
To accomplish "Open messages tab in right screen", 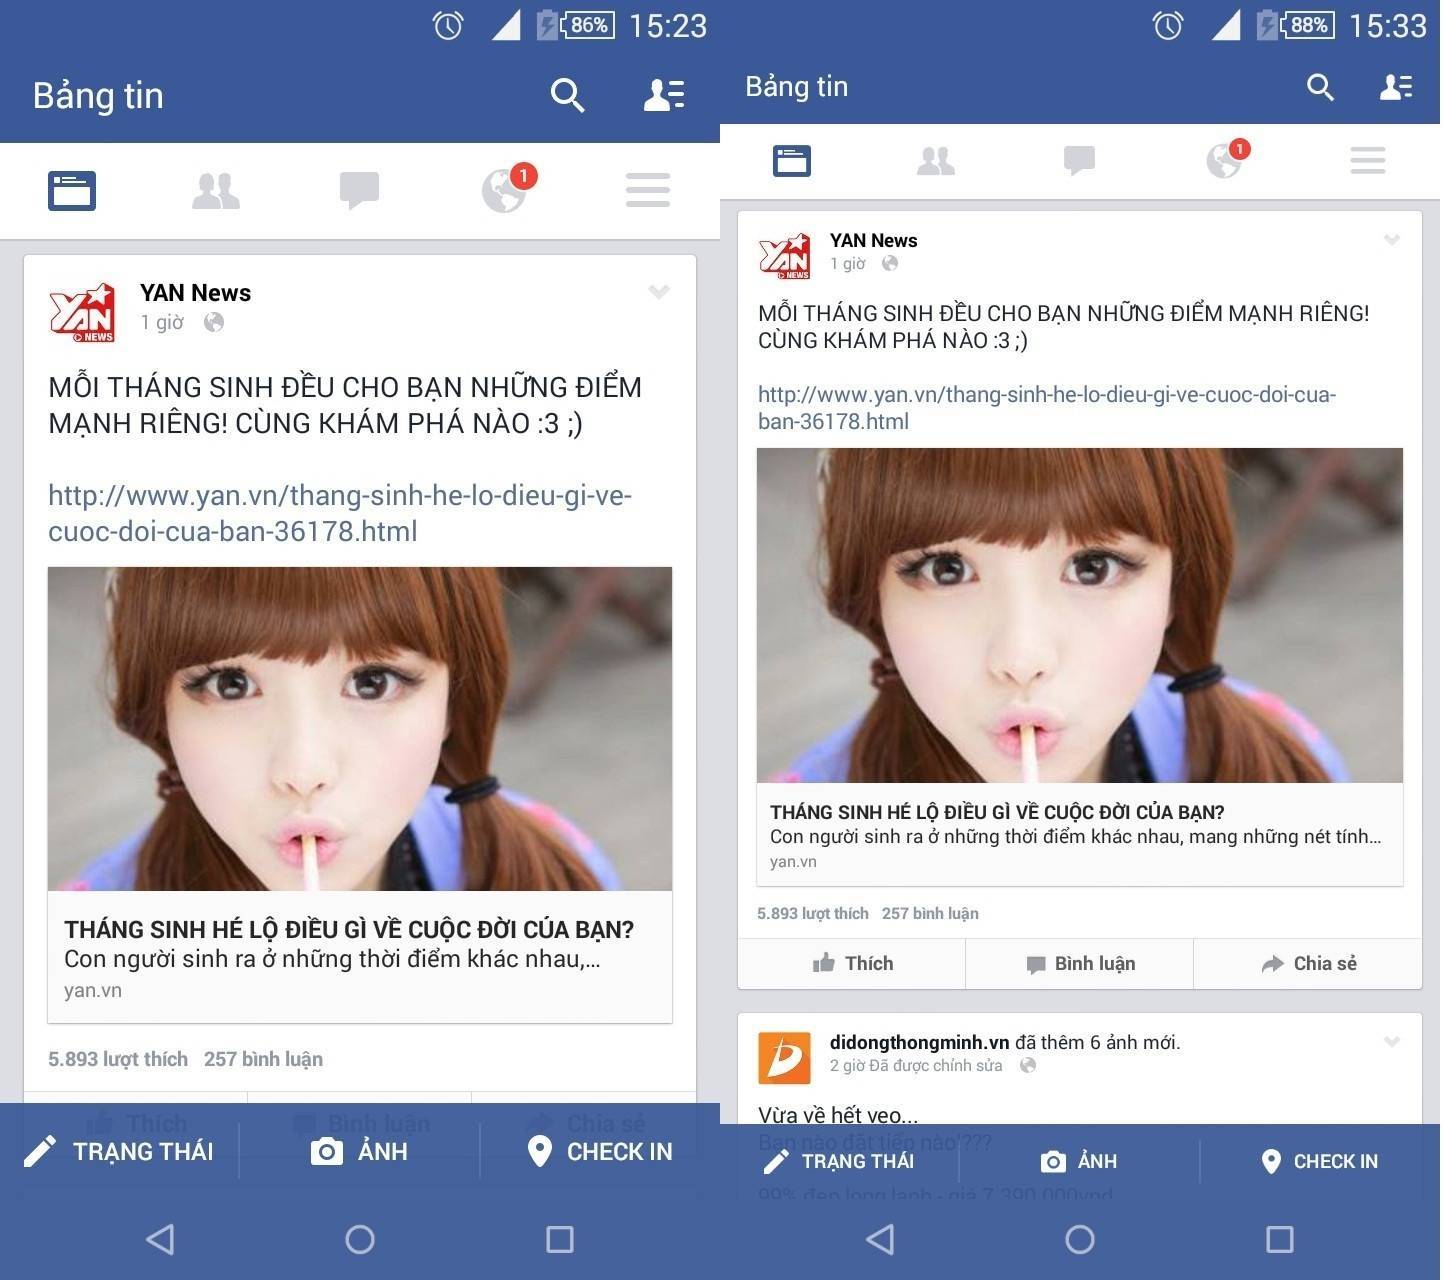I will point(1079,160).
